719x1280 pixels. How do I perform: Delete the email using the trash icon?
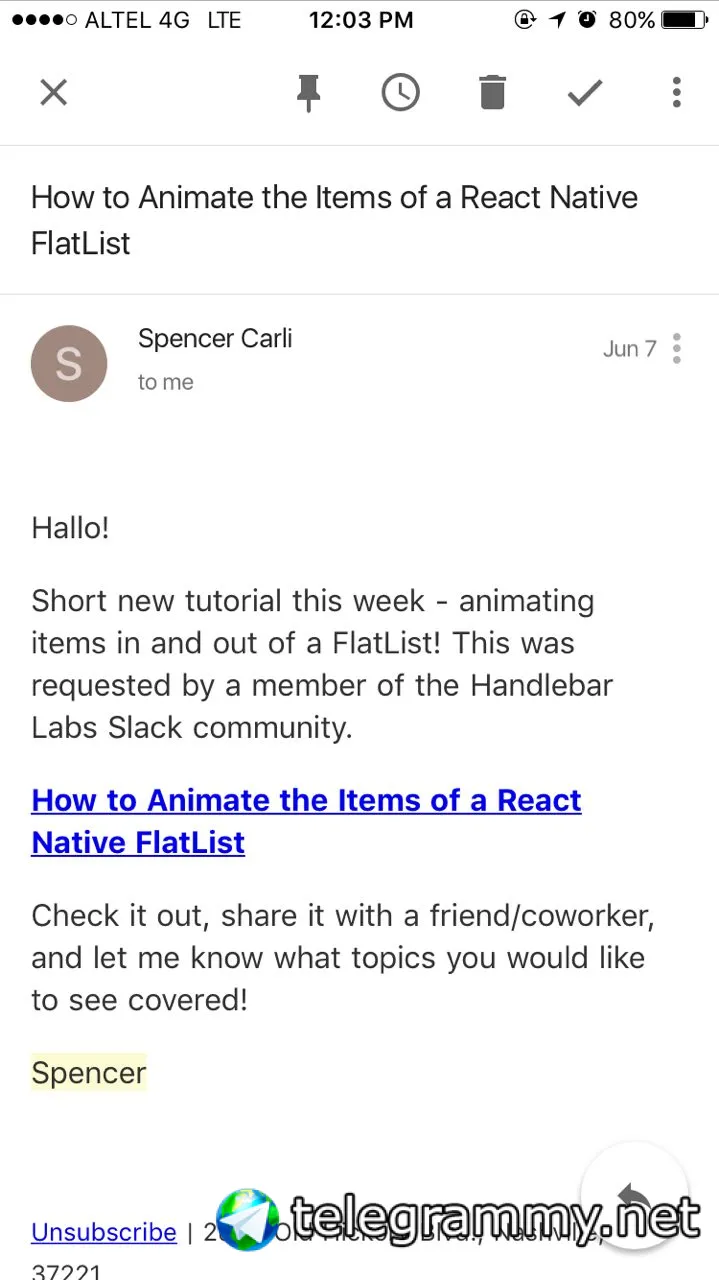[492, 93]
